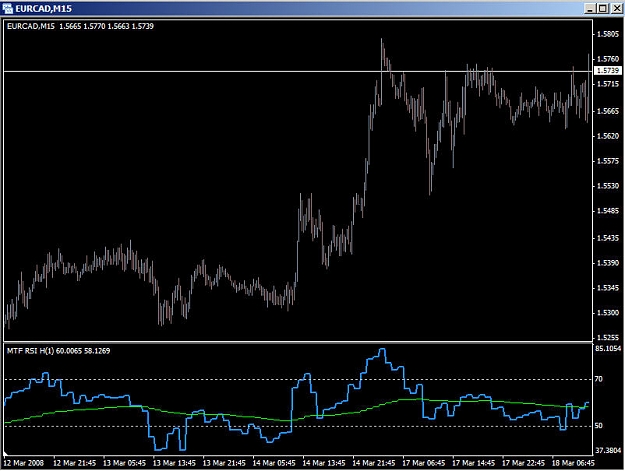
Task: Click the price scale value 1.5390
Action: pos(607,263)
